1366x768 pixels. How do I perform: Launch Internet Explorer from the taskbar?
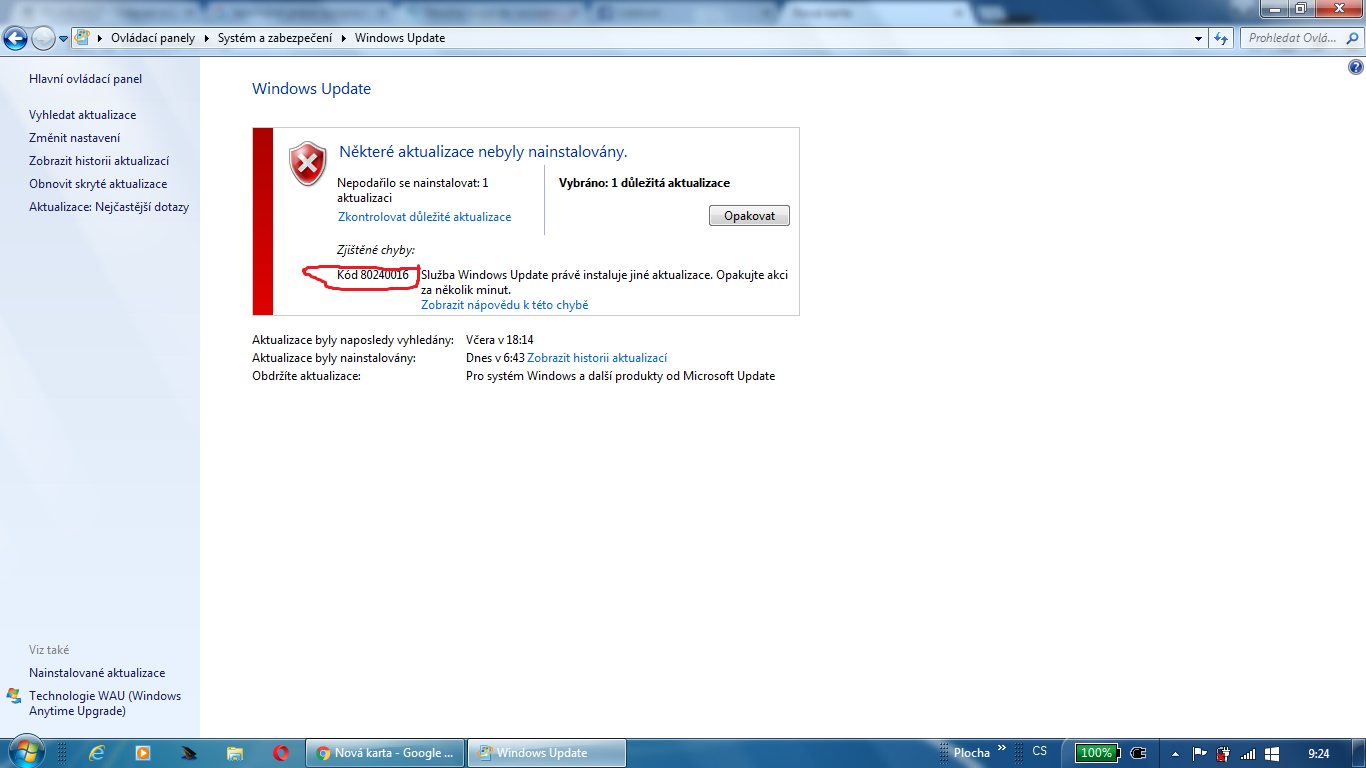[97, 753]
